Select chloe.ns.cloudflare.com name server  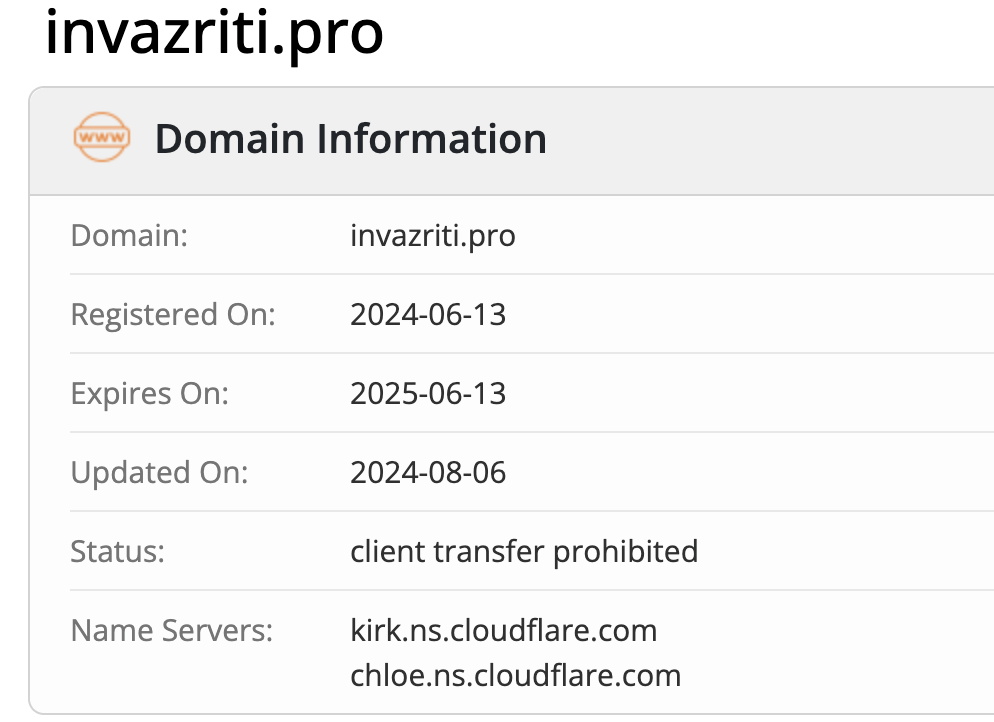[x=516, y=676]
